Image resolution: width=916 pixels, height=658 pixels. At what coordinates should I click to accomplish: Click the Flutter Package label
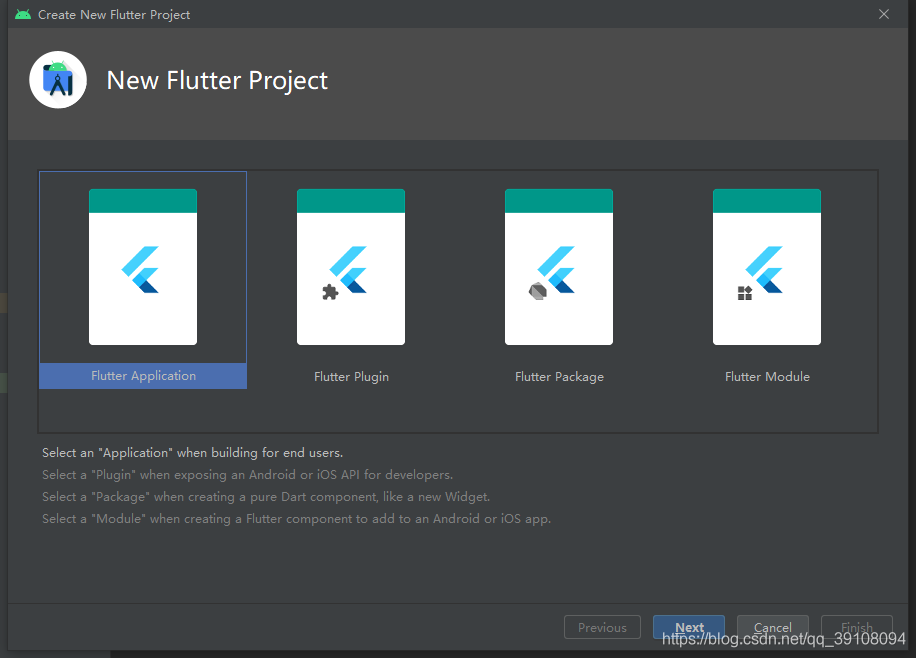pos(559,377)
